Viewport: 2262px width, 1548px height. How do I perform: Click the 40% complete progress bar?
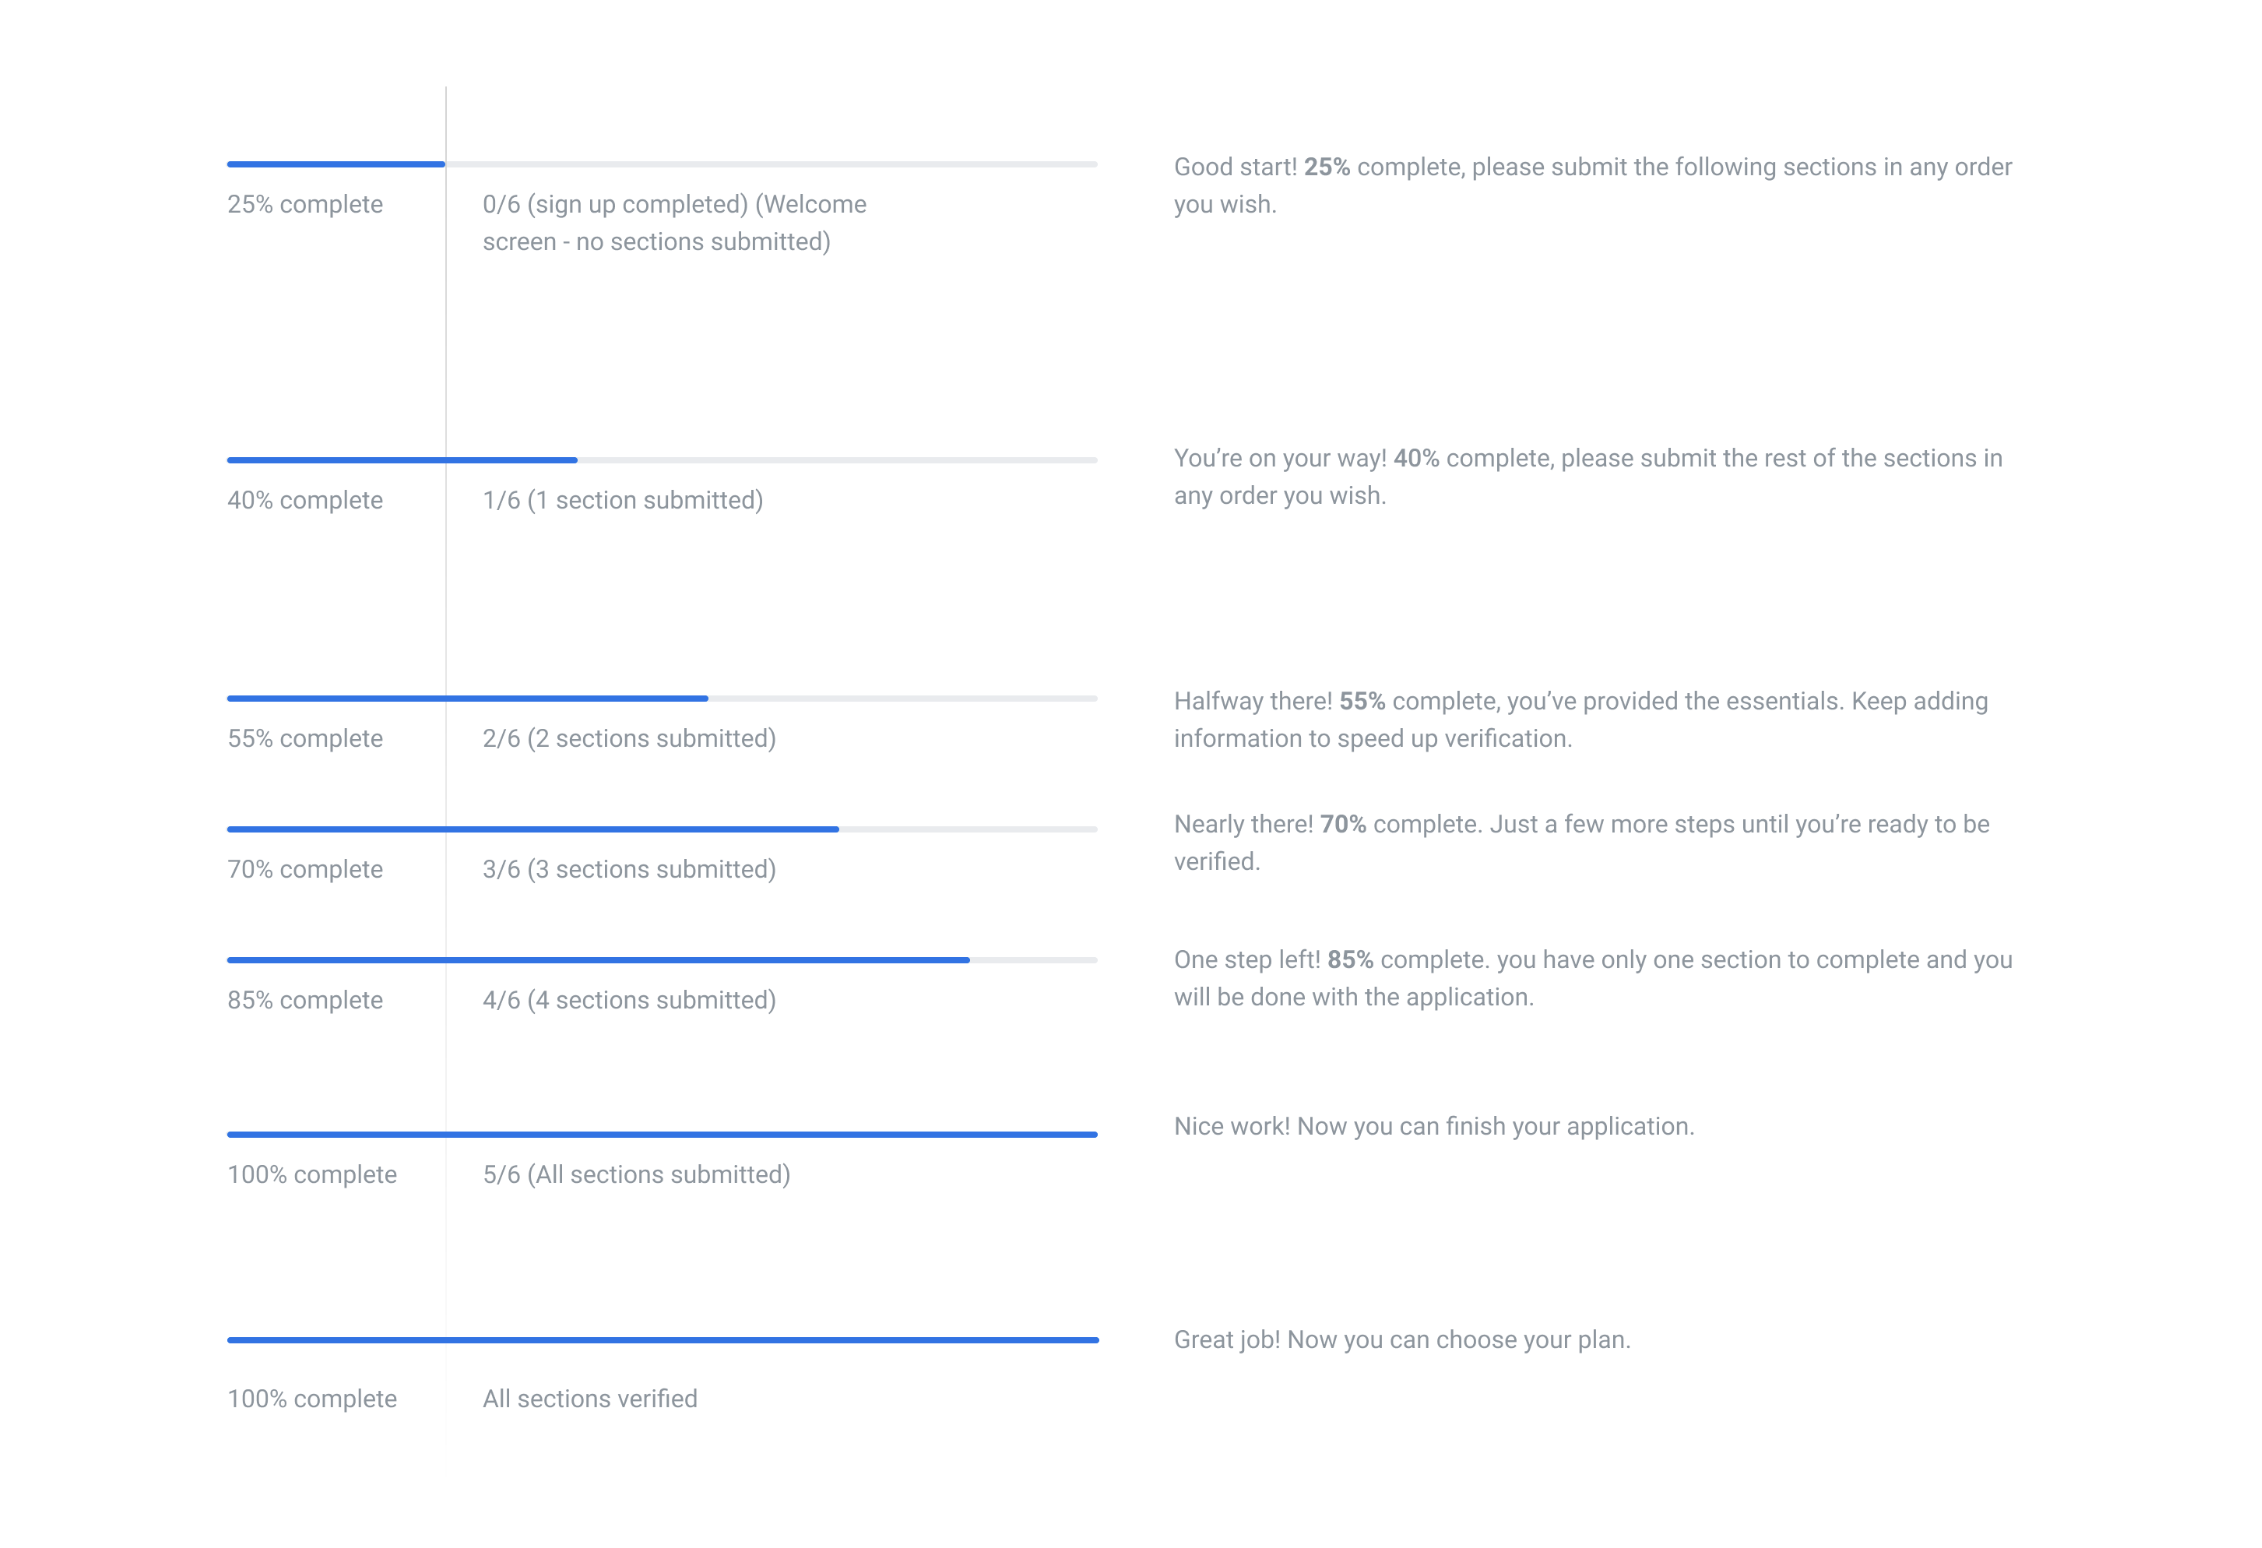pyautogui.click(x=662, y=460)
